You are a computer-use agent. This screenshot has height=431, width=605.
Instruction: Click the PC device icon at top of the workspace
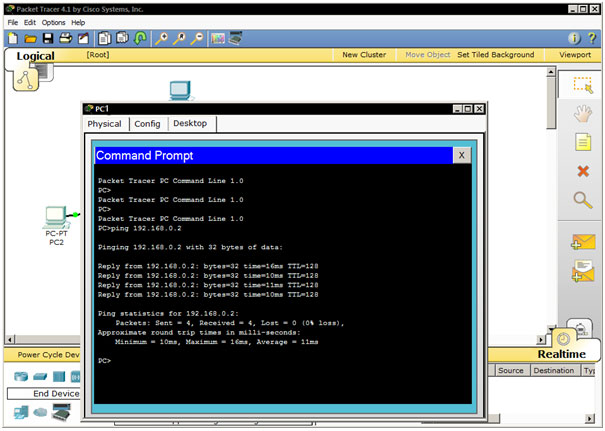pos(181,91)
